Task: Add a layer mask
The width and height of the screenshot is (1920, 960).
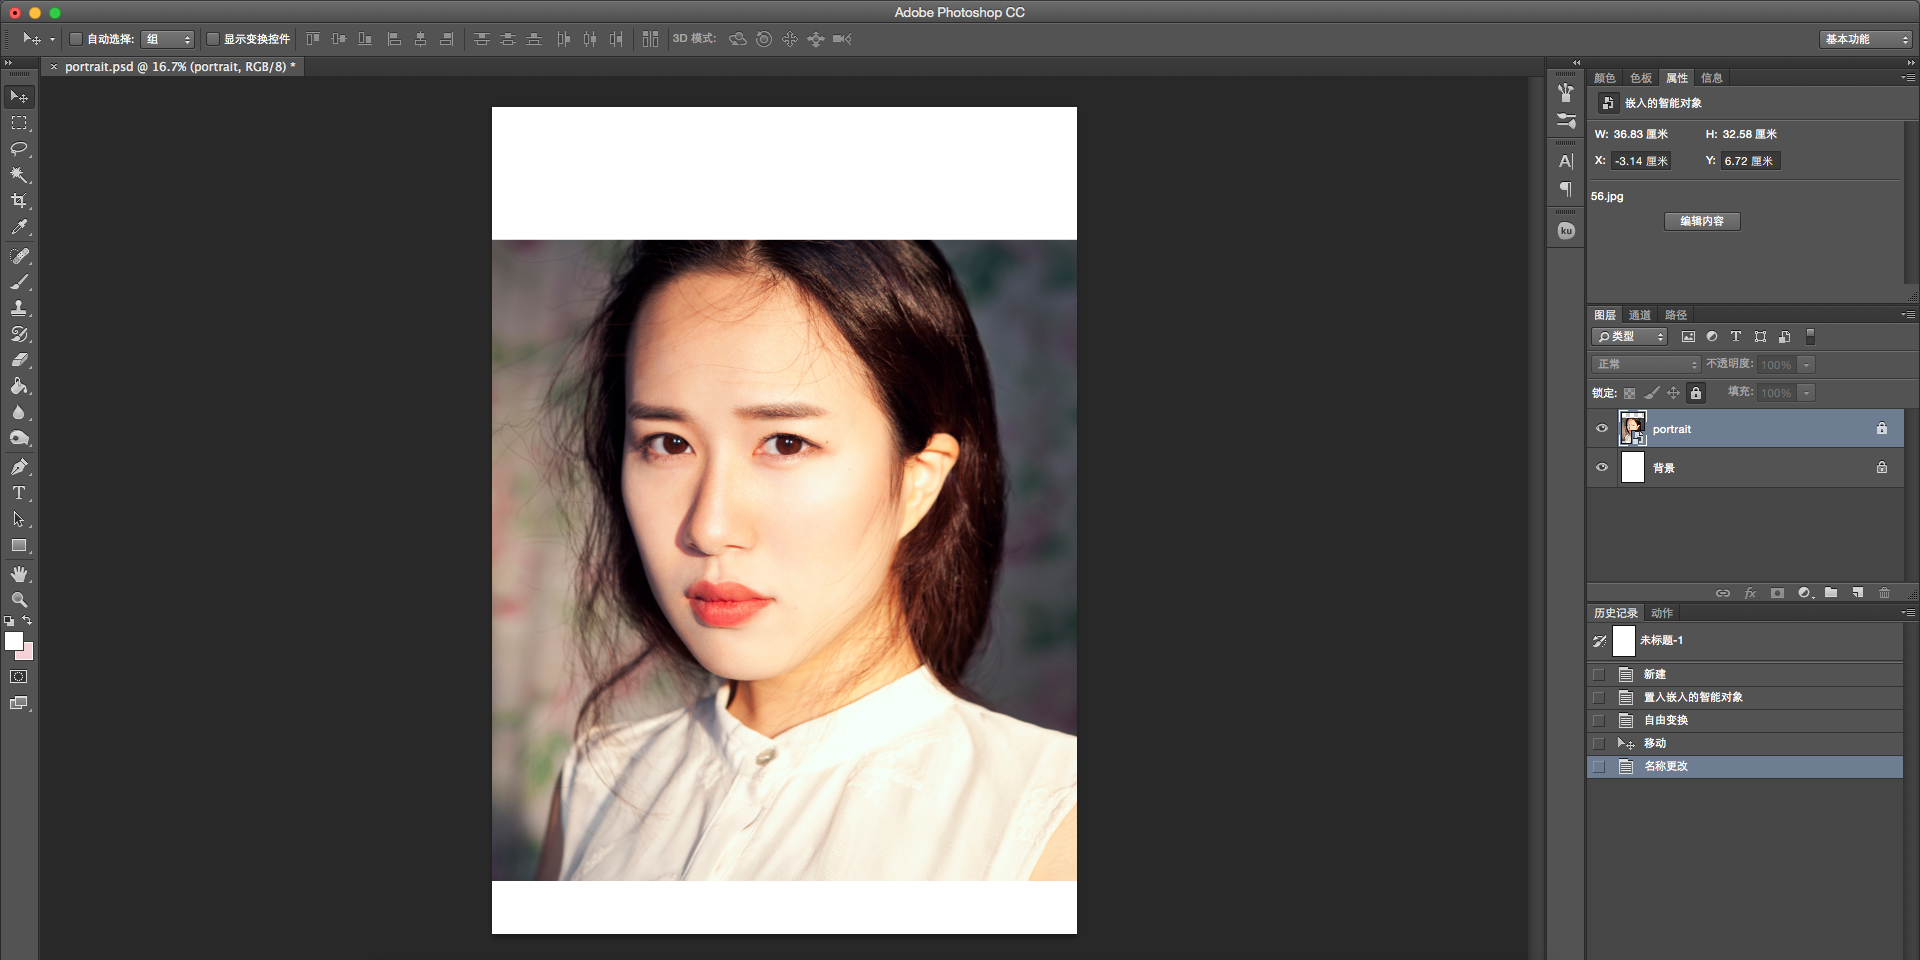Action: (1777, 593)
